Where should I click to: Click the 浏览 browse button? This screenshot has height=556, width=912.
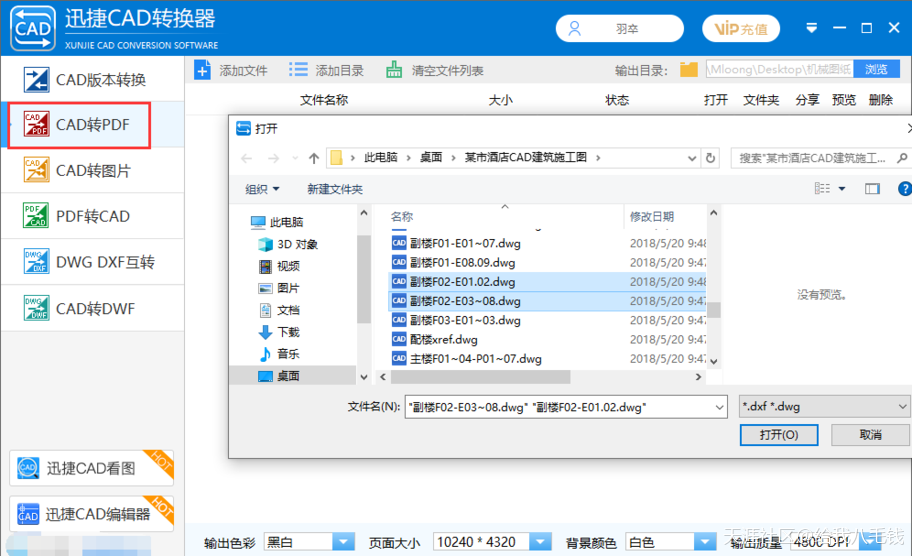(877, 70)
